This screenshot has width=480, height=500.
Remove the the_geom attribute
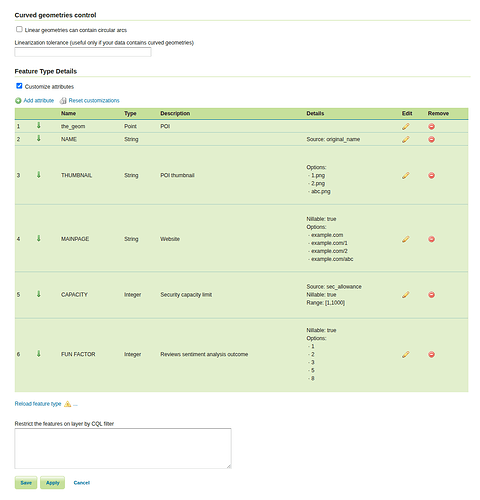(x=431, y=126)
